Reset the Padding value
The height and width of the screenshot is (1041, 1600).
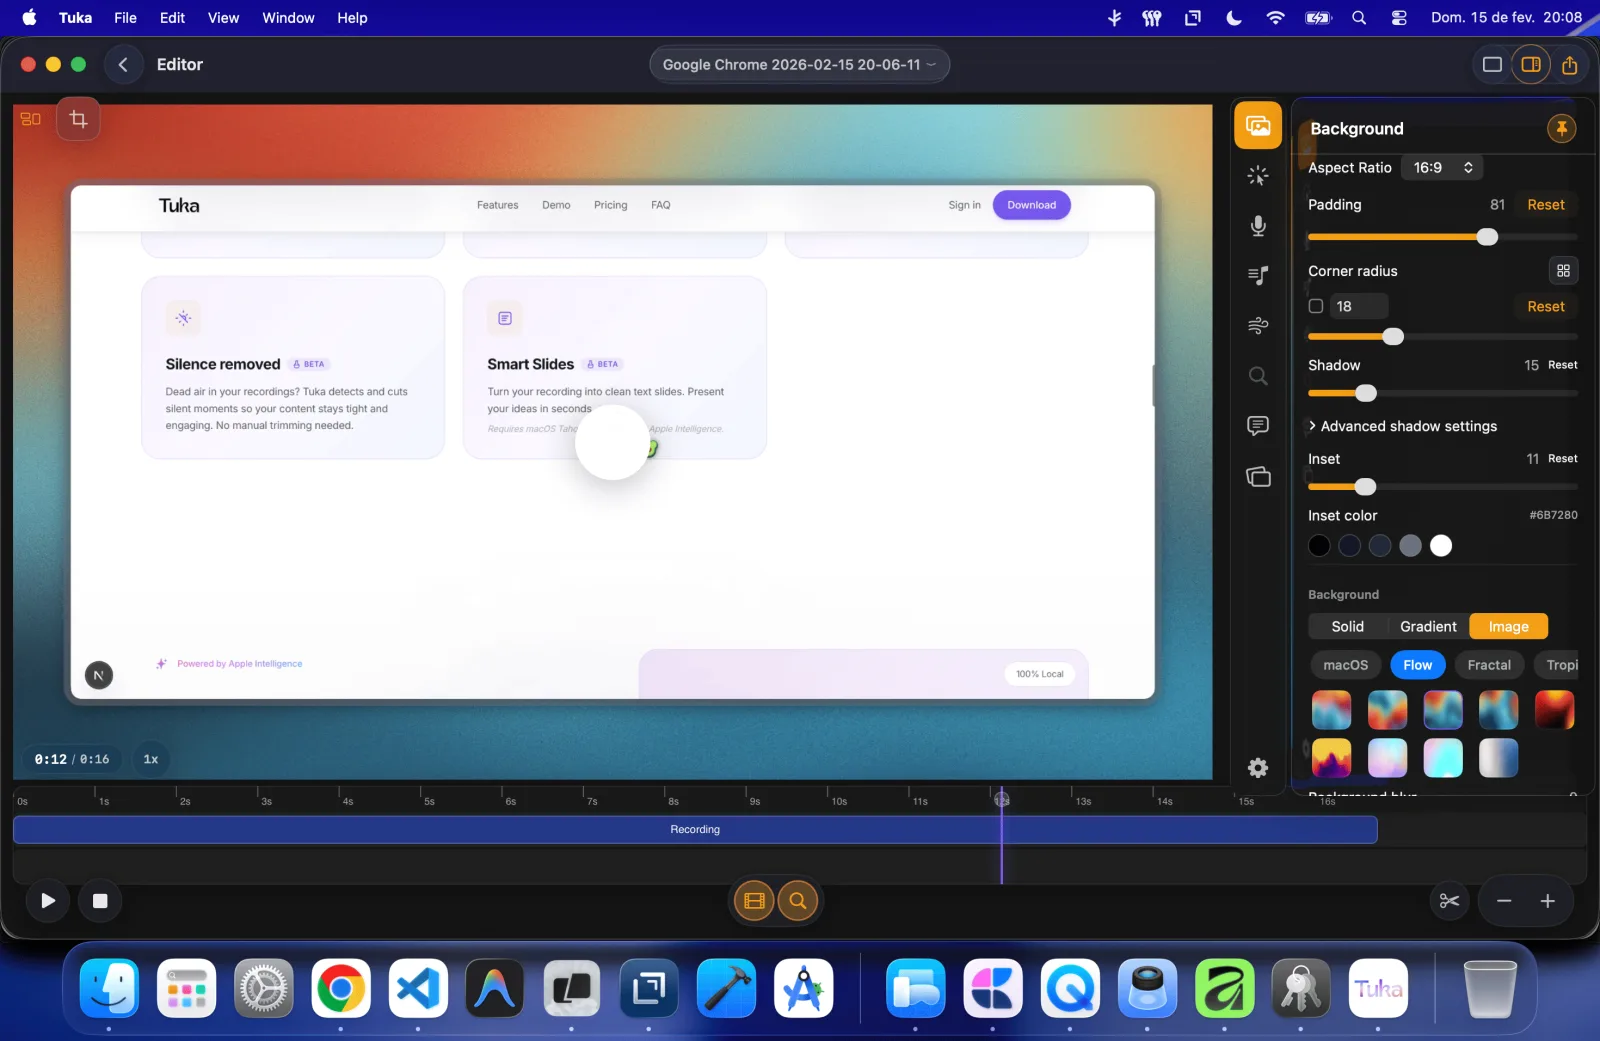point(1545,204)
